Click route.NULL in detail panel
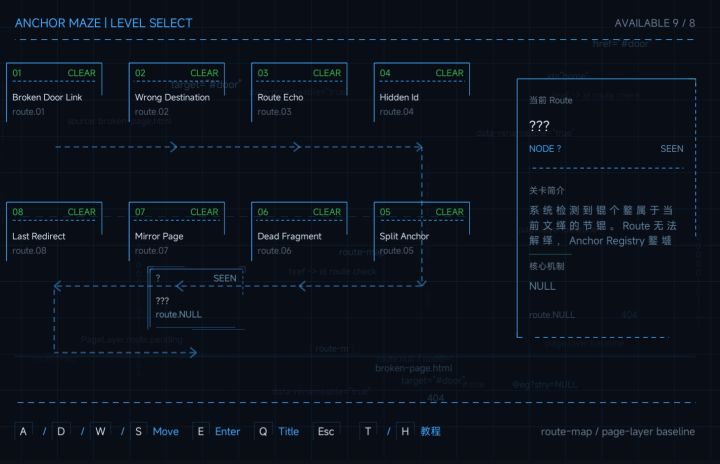 point(552,315)
